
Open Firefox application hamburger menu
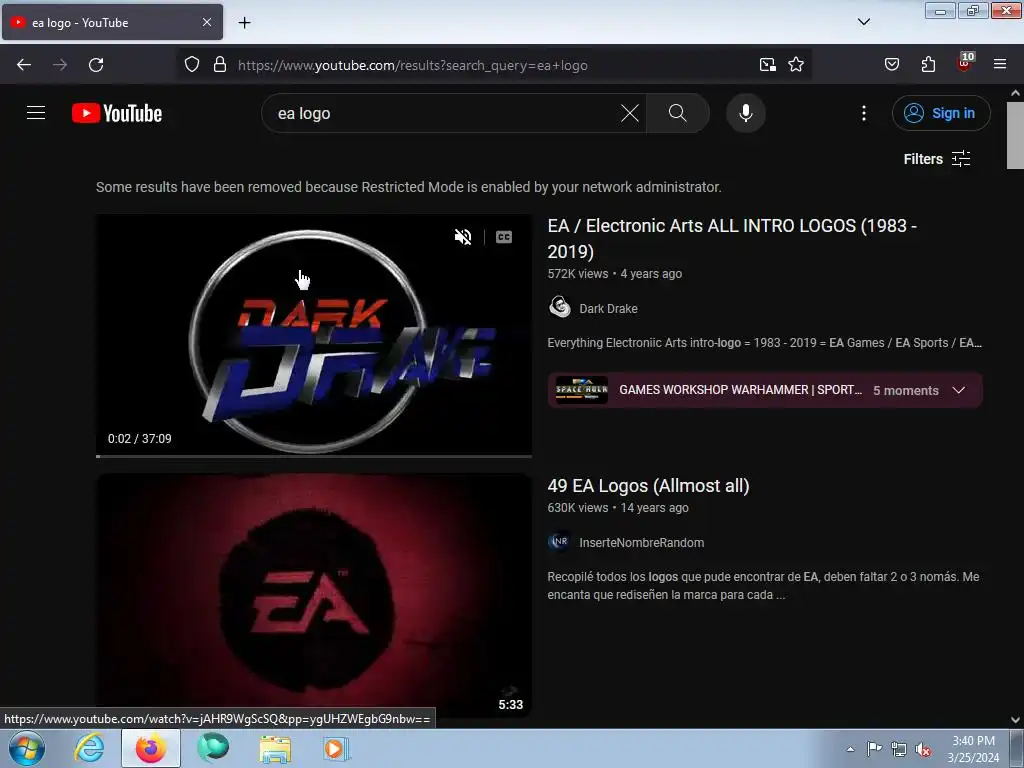[x=1000, y=65]
